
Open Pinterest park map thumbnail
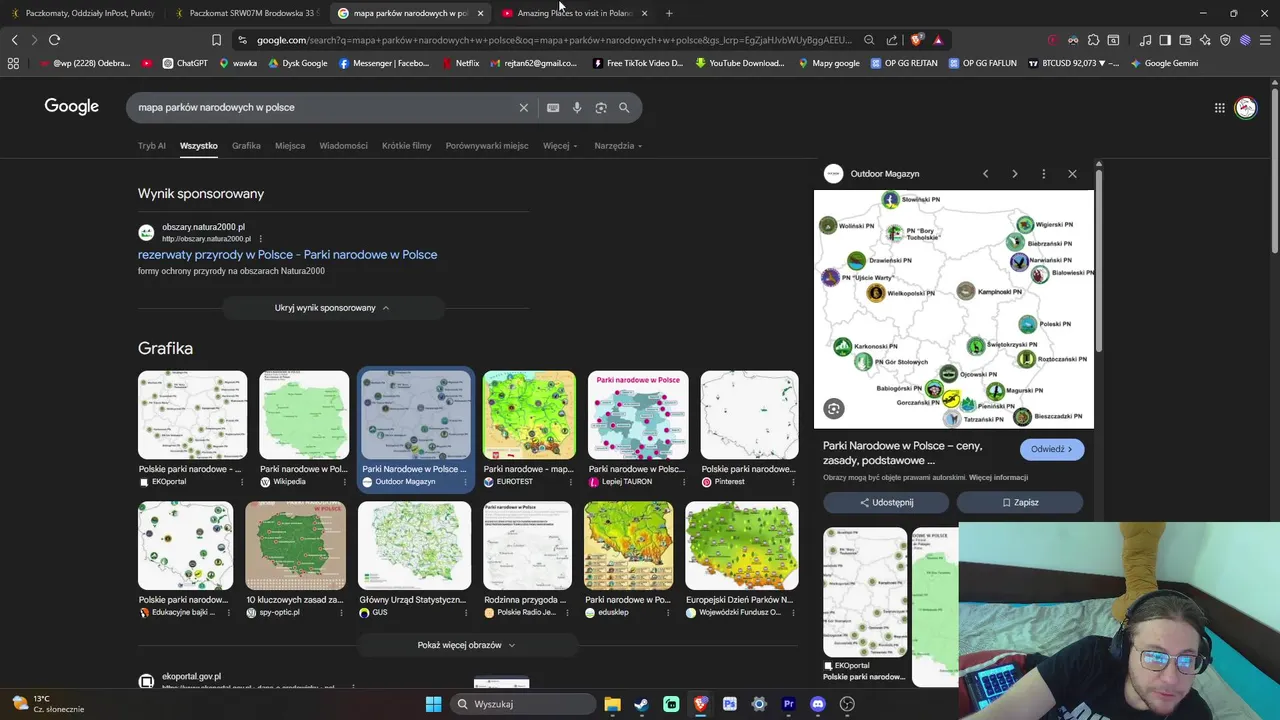(749, 415)
